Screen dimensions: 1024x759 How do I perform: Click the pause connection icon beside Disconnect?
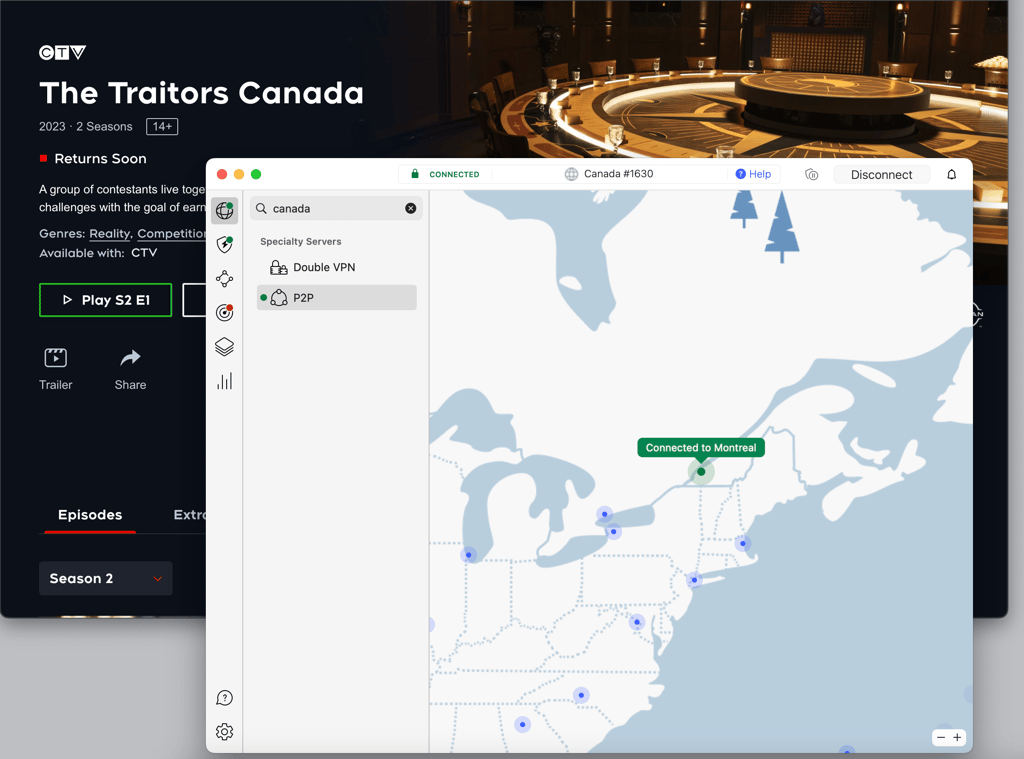coord(812,174)
